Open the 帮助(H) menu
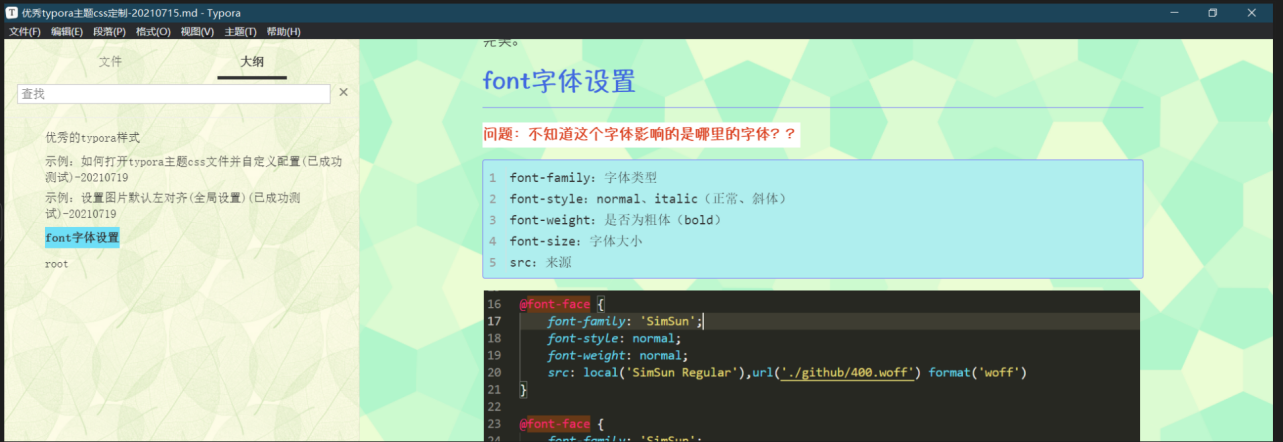1283x442 pixels. [x=283, y=32]
